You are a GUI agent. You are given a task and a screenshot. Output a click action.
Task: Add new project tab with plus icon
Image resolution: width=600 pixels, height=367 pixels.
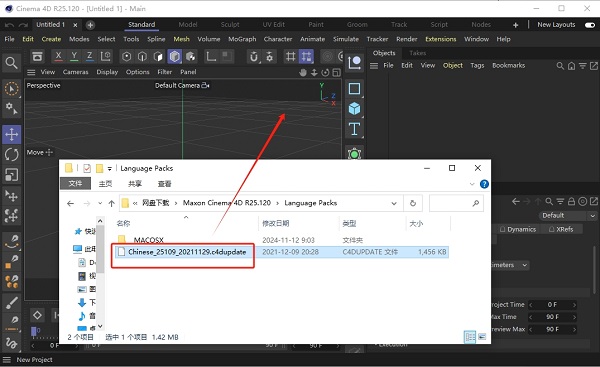(90, 25)
